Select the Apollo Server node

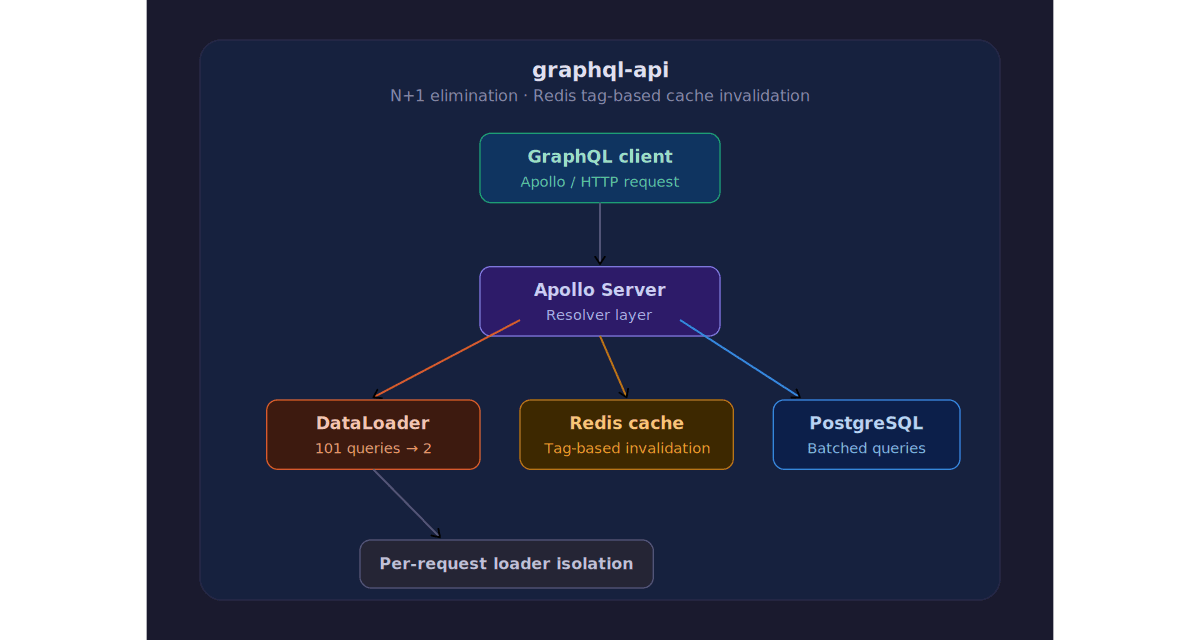(600, 301)
